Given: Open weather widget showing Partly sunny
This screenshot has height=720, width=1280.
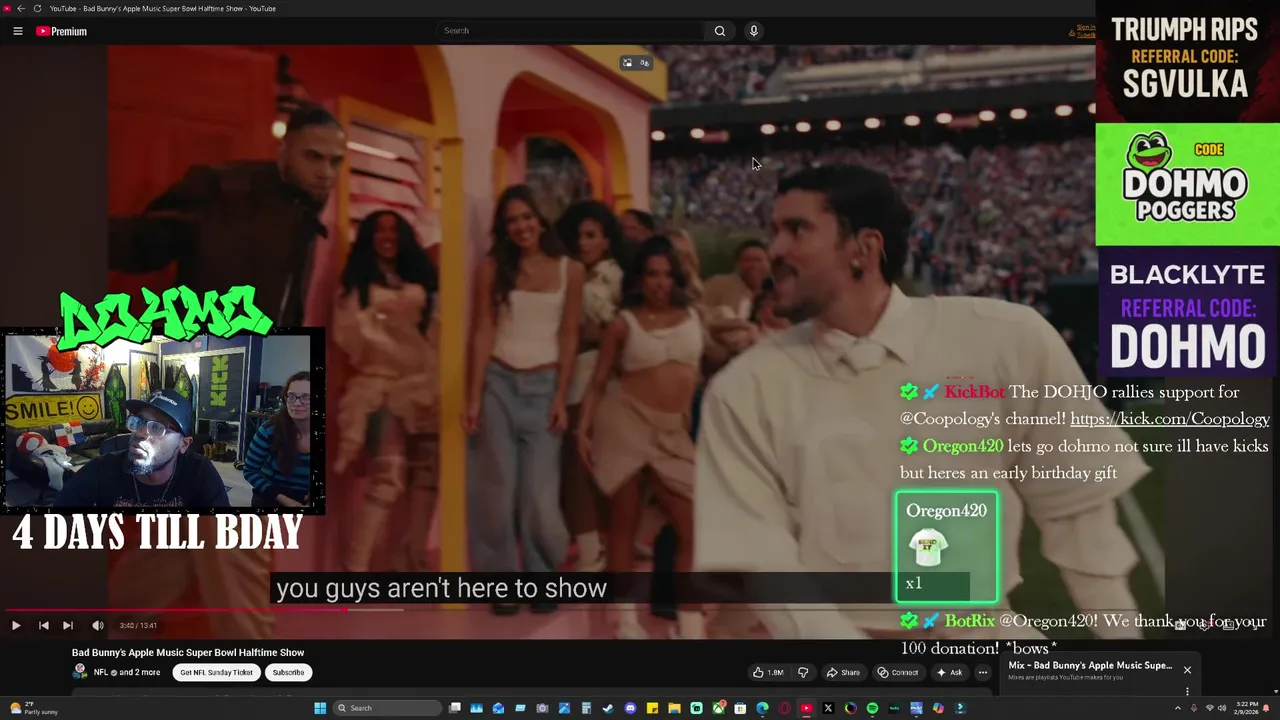Looking at the screenshot, I should click(34, 708).
